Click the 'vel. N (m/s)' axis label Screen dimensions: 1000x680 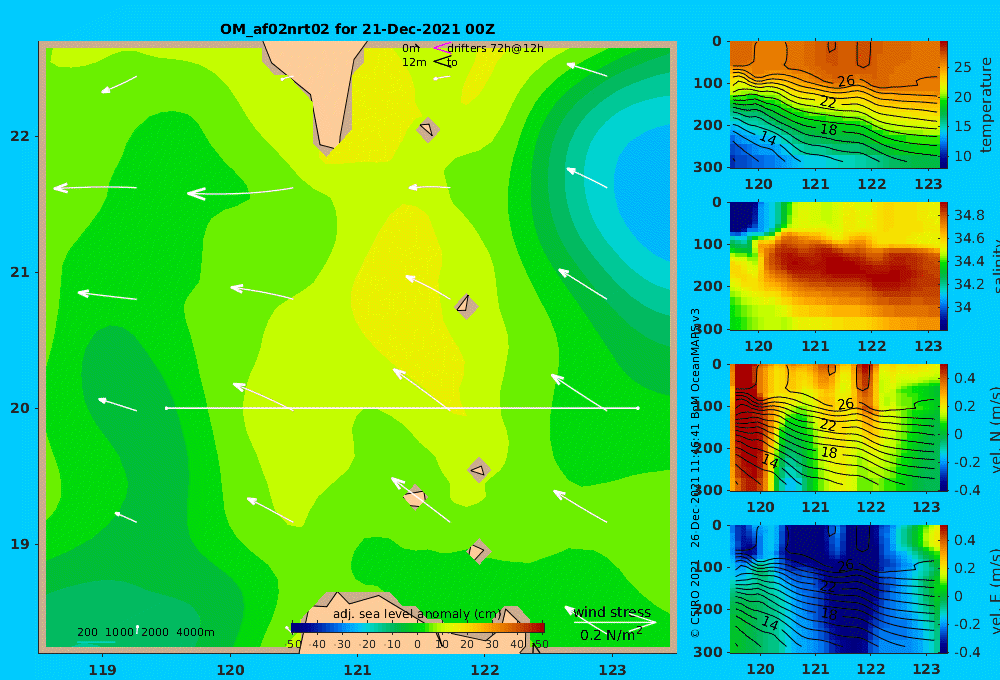click(x=995, y=429)
